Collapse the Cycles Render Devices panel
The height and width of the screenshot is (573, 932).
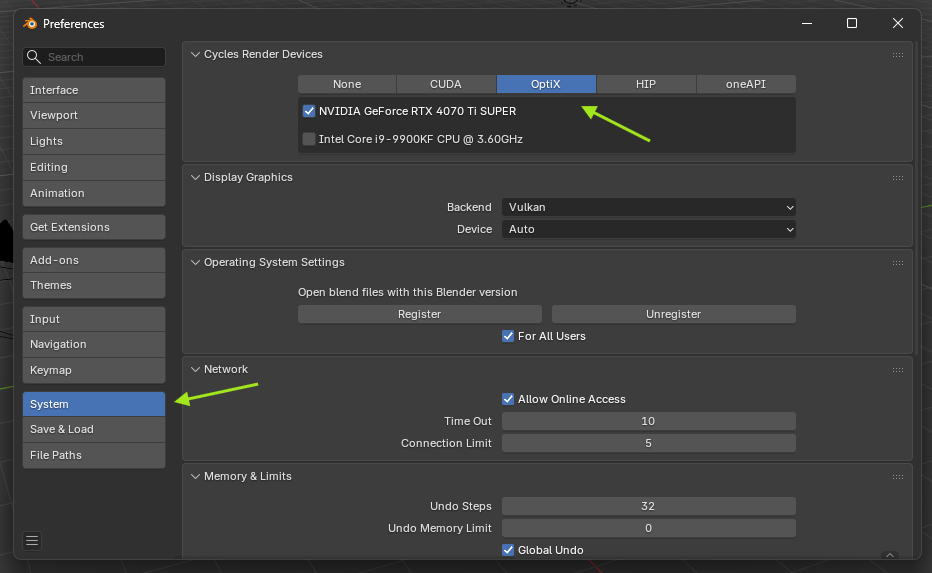195,54
